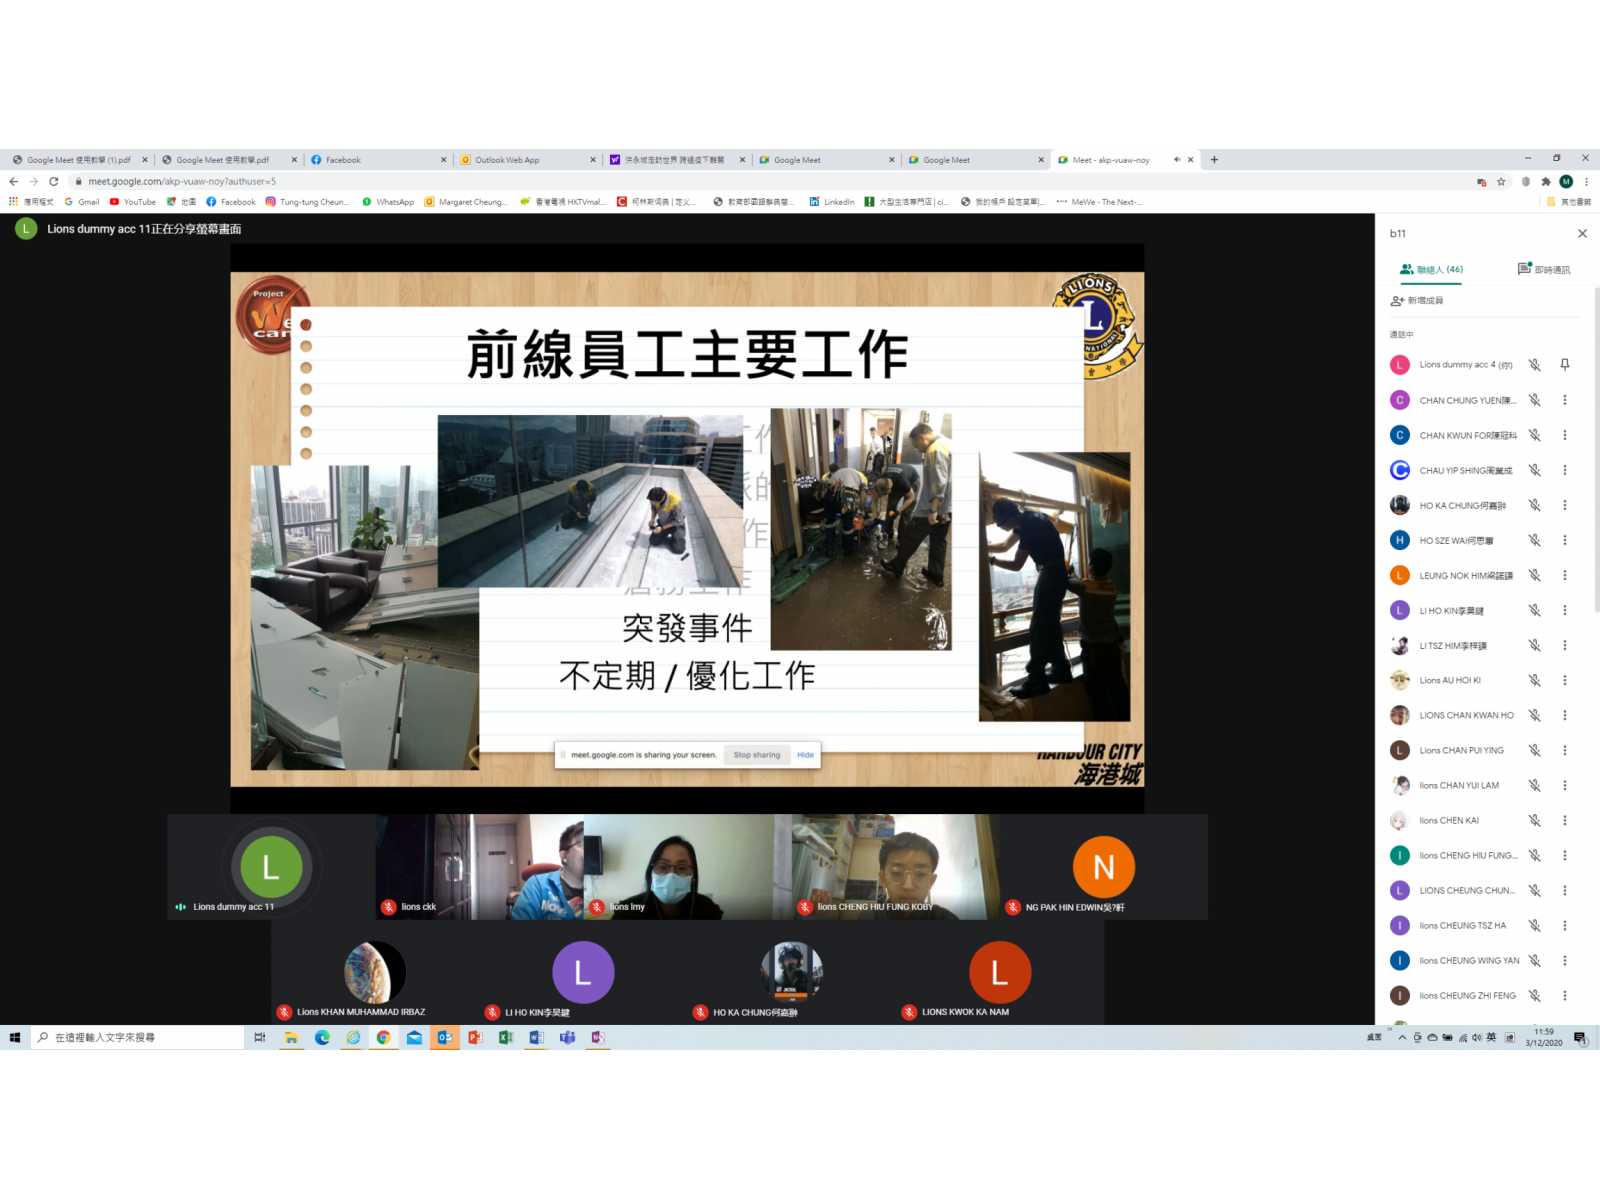
Task: Close the b11 participants side panel
Action: click(1582, 234)
